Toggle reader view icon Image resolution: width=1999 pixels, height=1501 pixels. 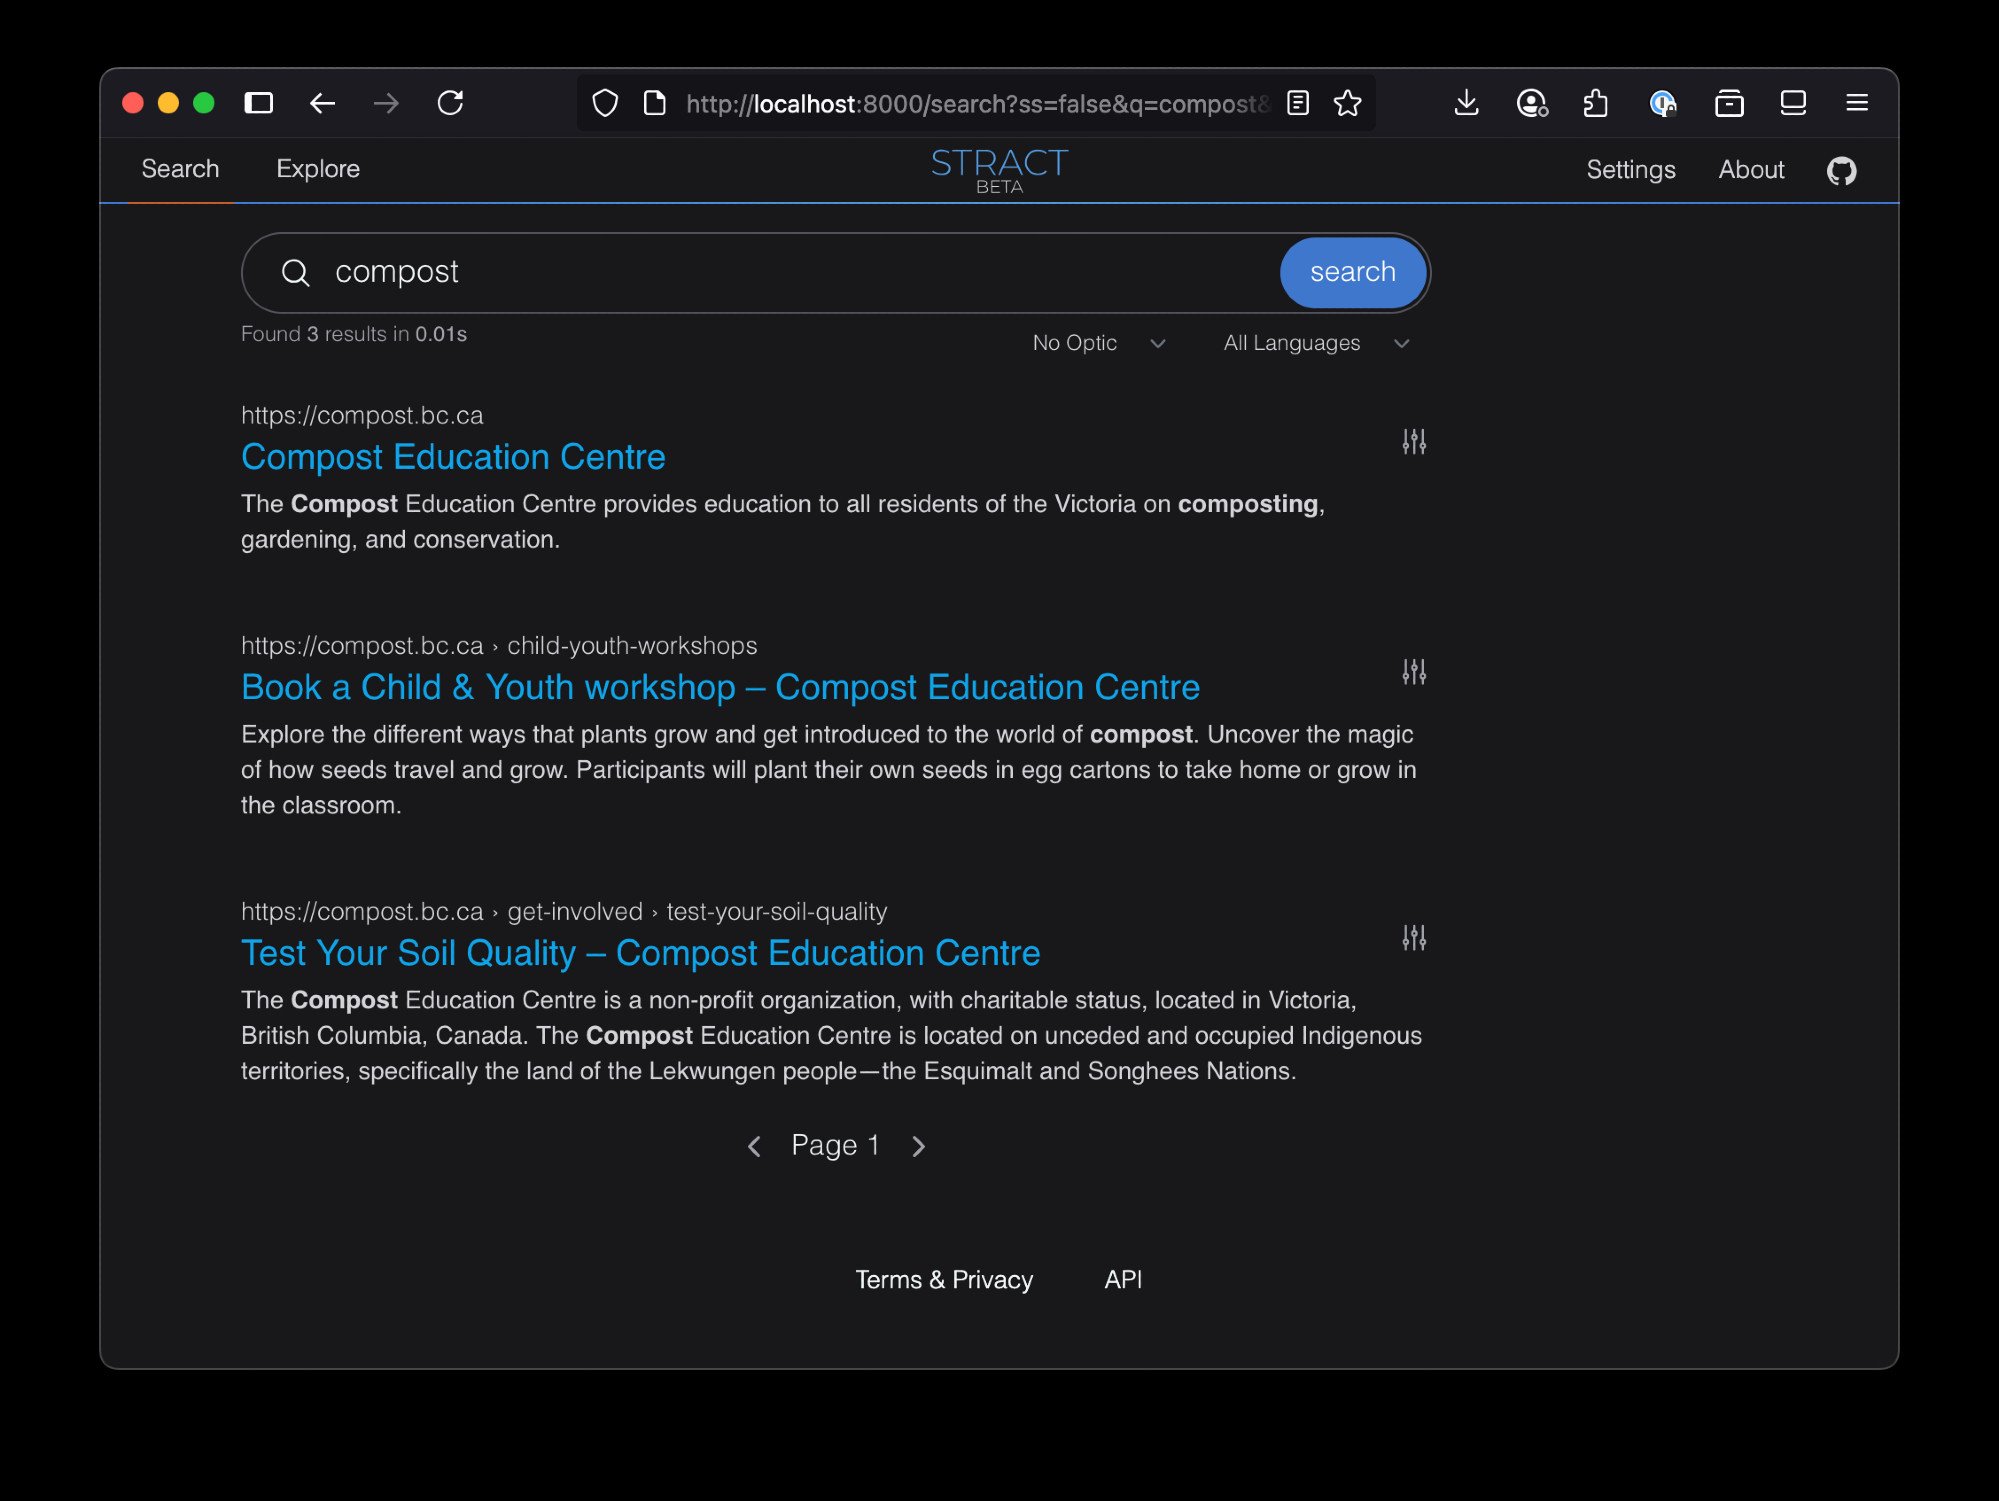coord(1298,103)
